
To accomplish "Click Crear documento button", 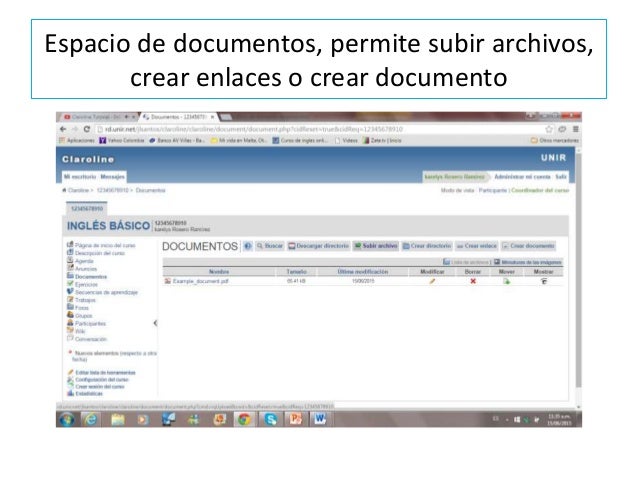I will [528, 246].
